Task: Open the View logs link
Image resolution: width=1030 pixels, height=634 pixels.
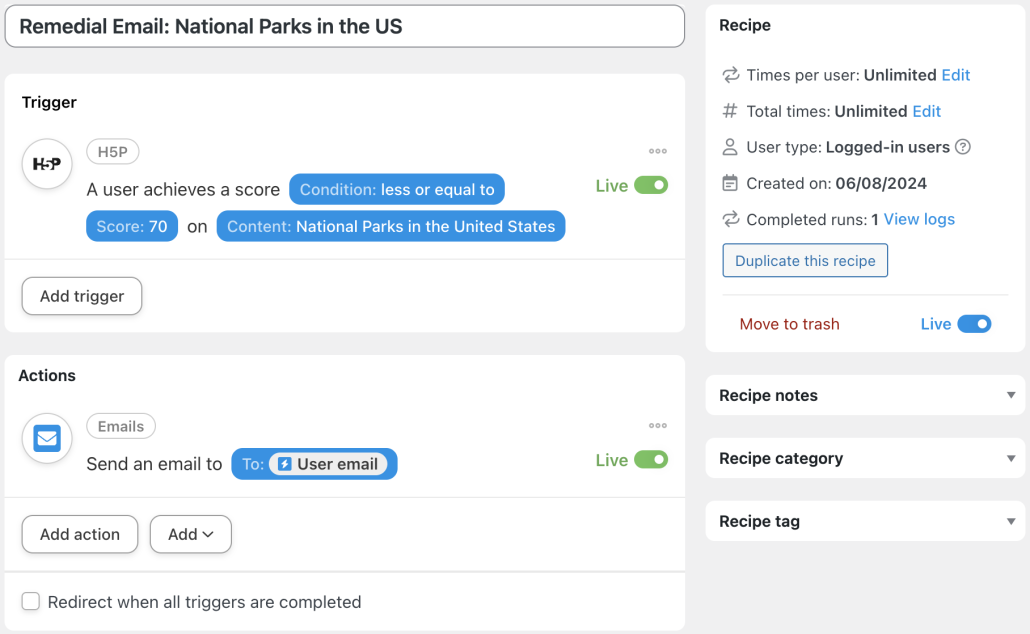Action: click(919, 219)
